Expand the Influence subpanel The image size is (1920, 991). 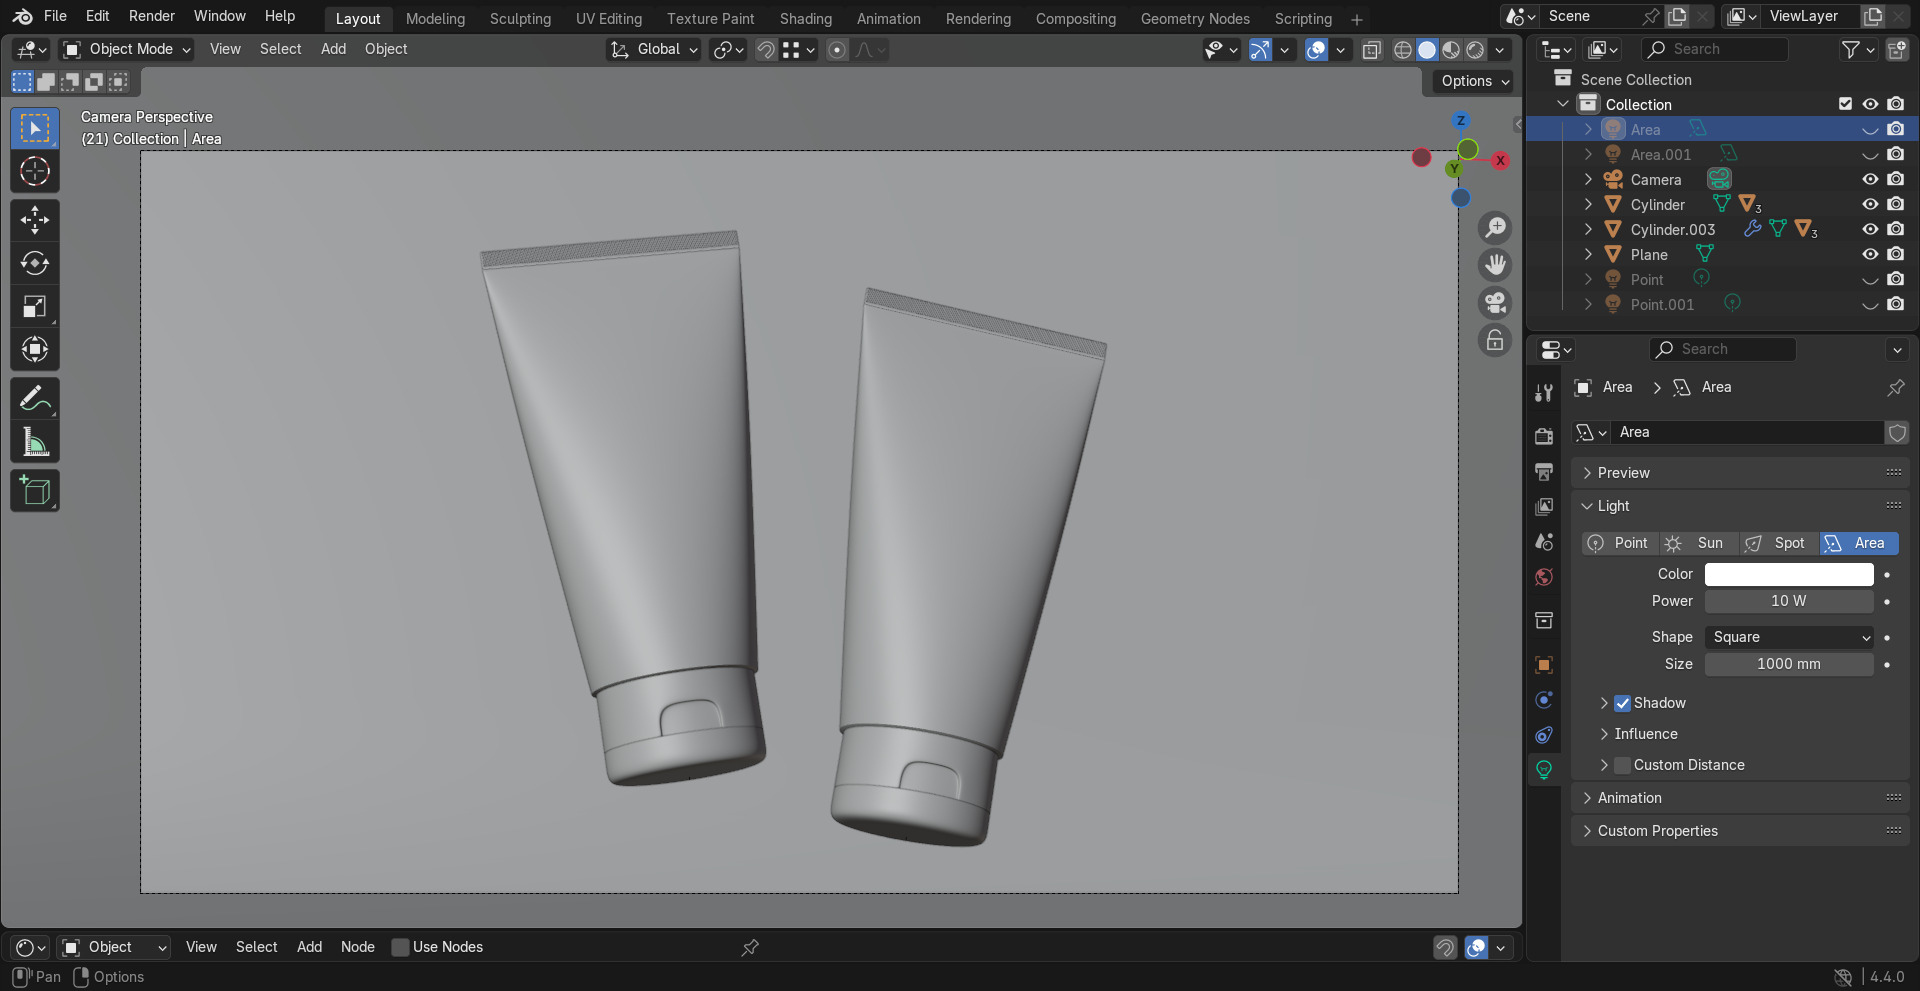pos(1645,734)
